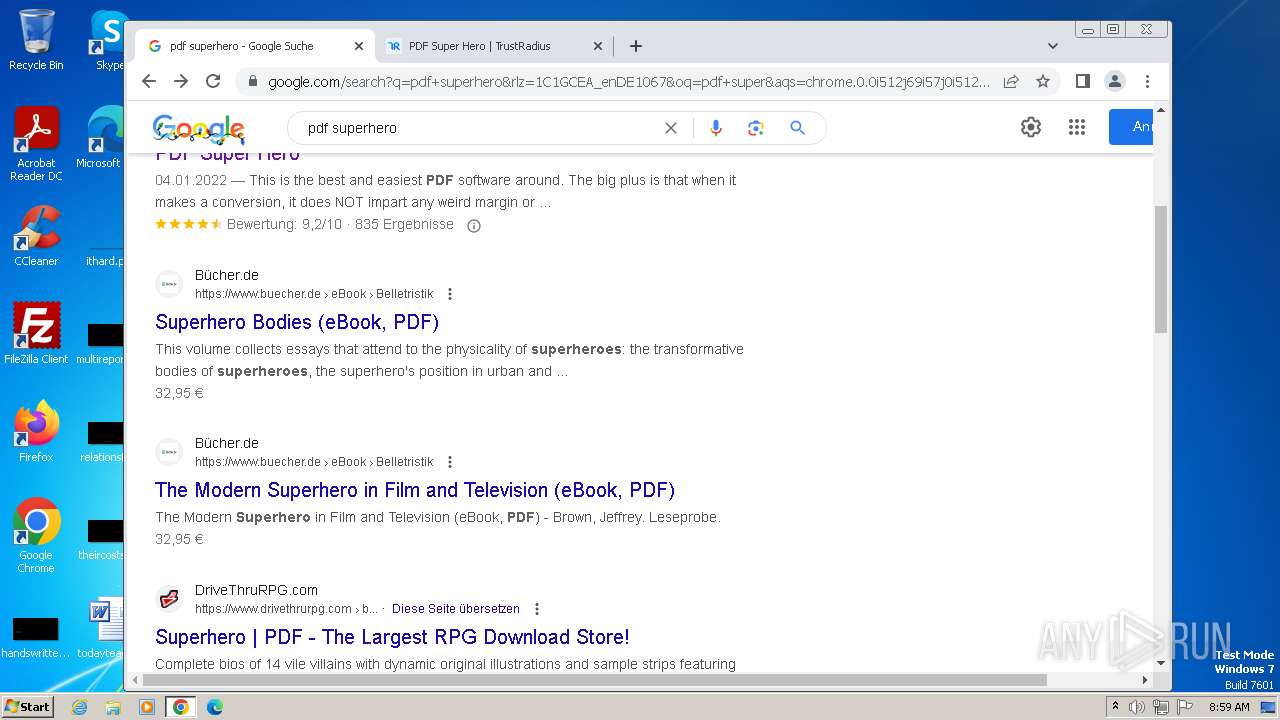Click the 8:59 AM taskbar clock

1229,707
